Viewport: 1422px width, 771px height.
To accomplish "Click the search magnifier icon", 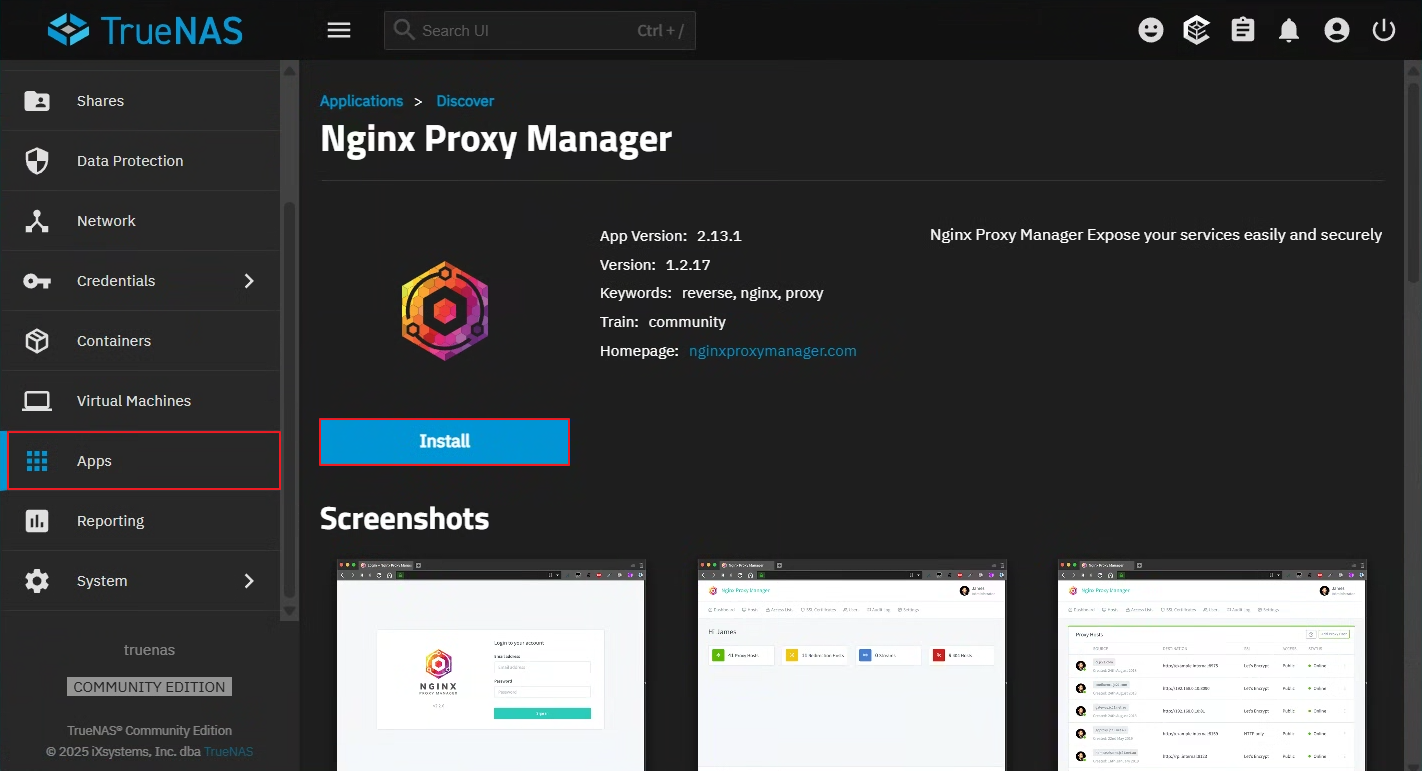I will coord(404,30).
